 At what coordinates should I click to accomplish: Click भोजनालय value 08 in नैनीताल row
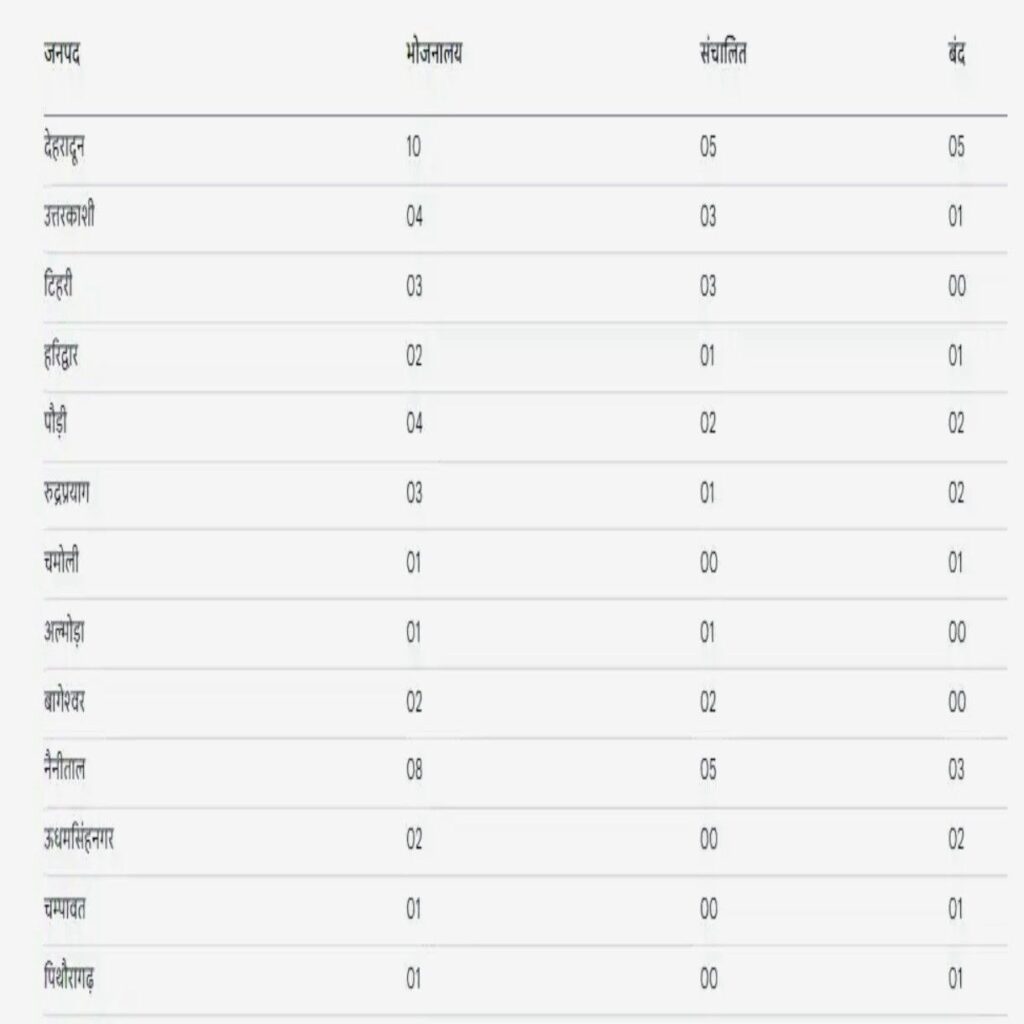point(414,770)
